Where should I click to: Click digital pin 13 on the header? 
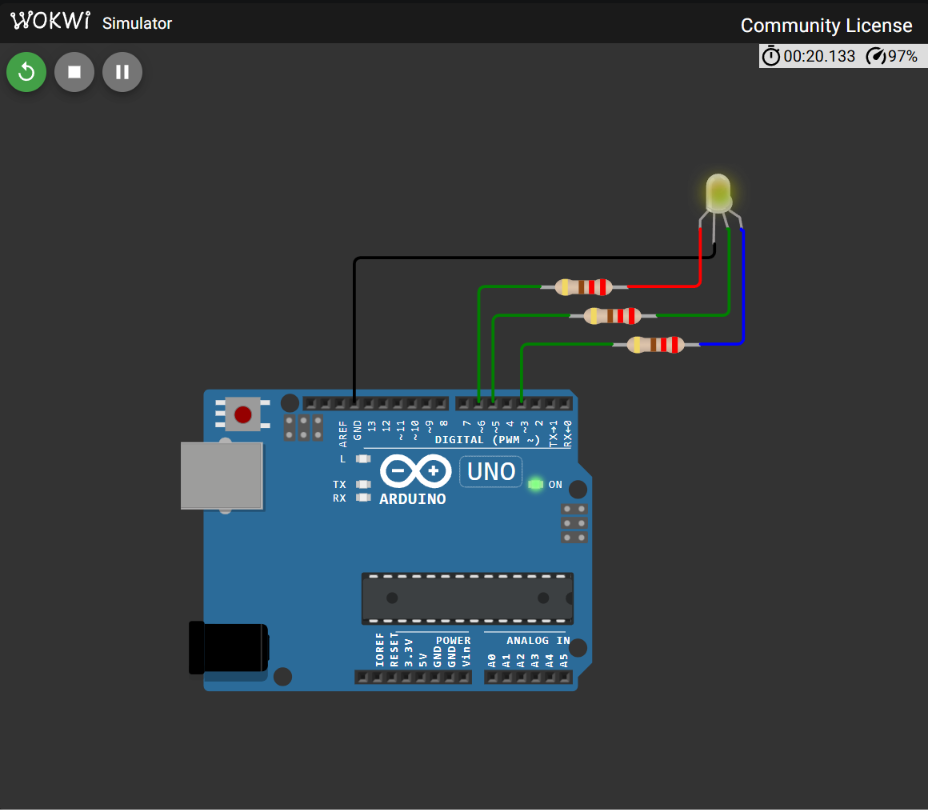[x=369, y=404]
